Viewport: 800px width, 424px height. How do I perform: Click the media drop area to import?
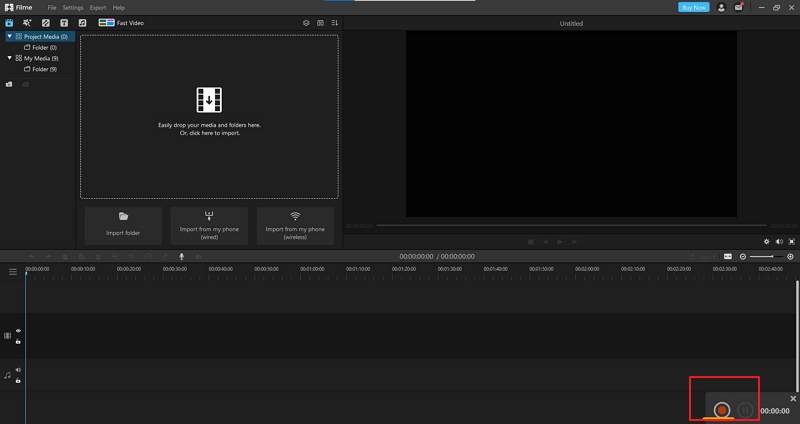point(209,117)
